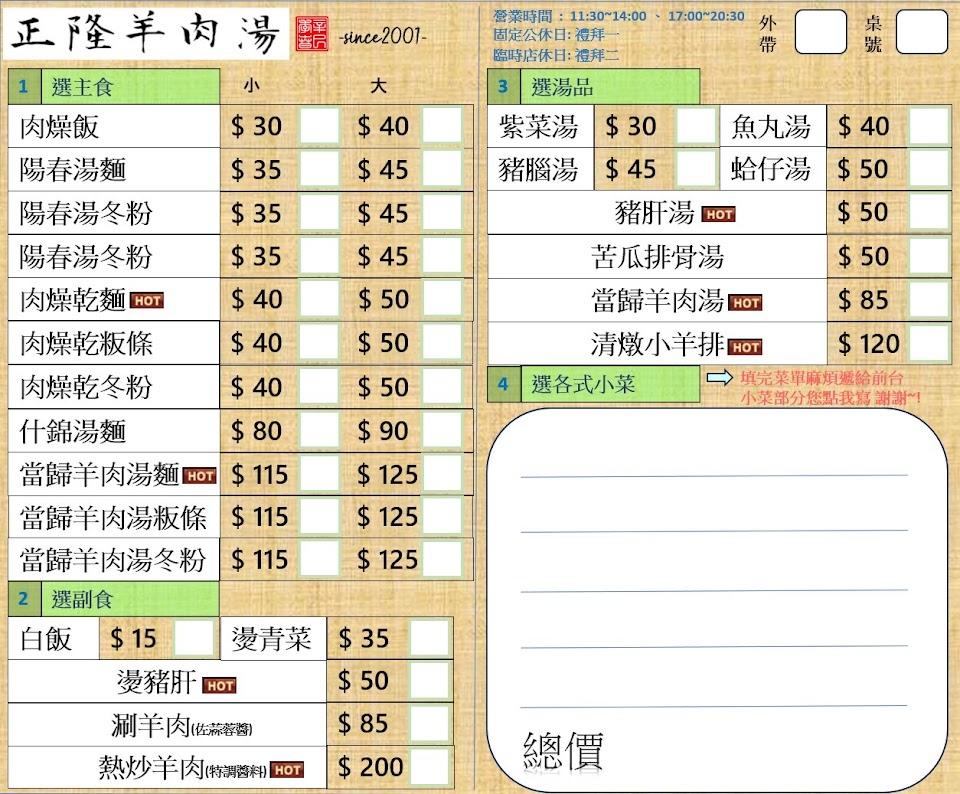Click the HOT badge beside 清燉小羊排
The width and height of the screenshot is (960, 794).
tap(746, 347)
